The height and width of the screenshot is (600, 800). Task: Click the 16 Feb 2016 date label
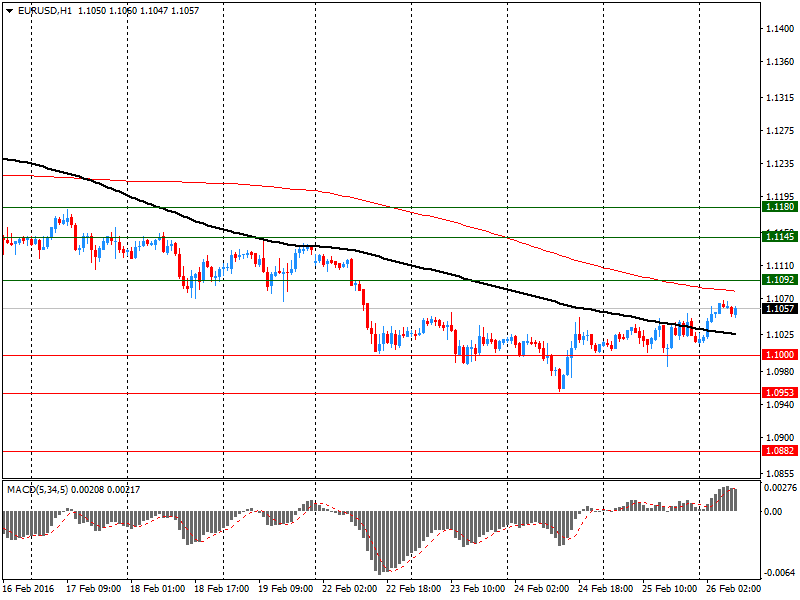[x=28, y=589]
